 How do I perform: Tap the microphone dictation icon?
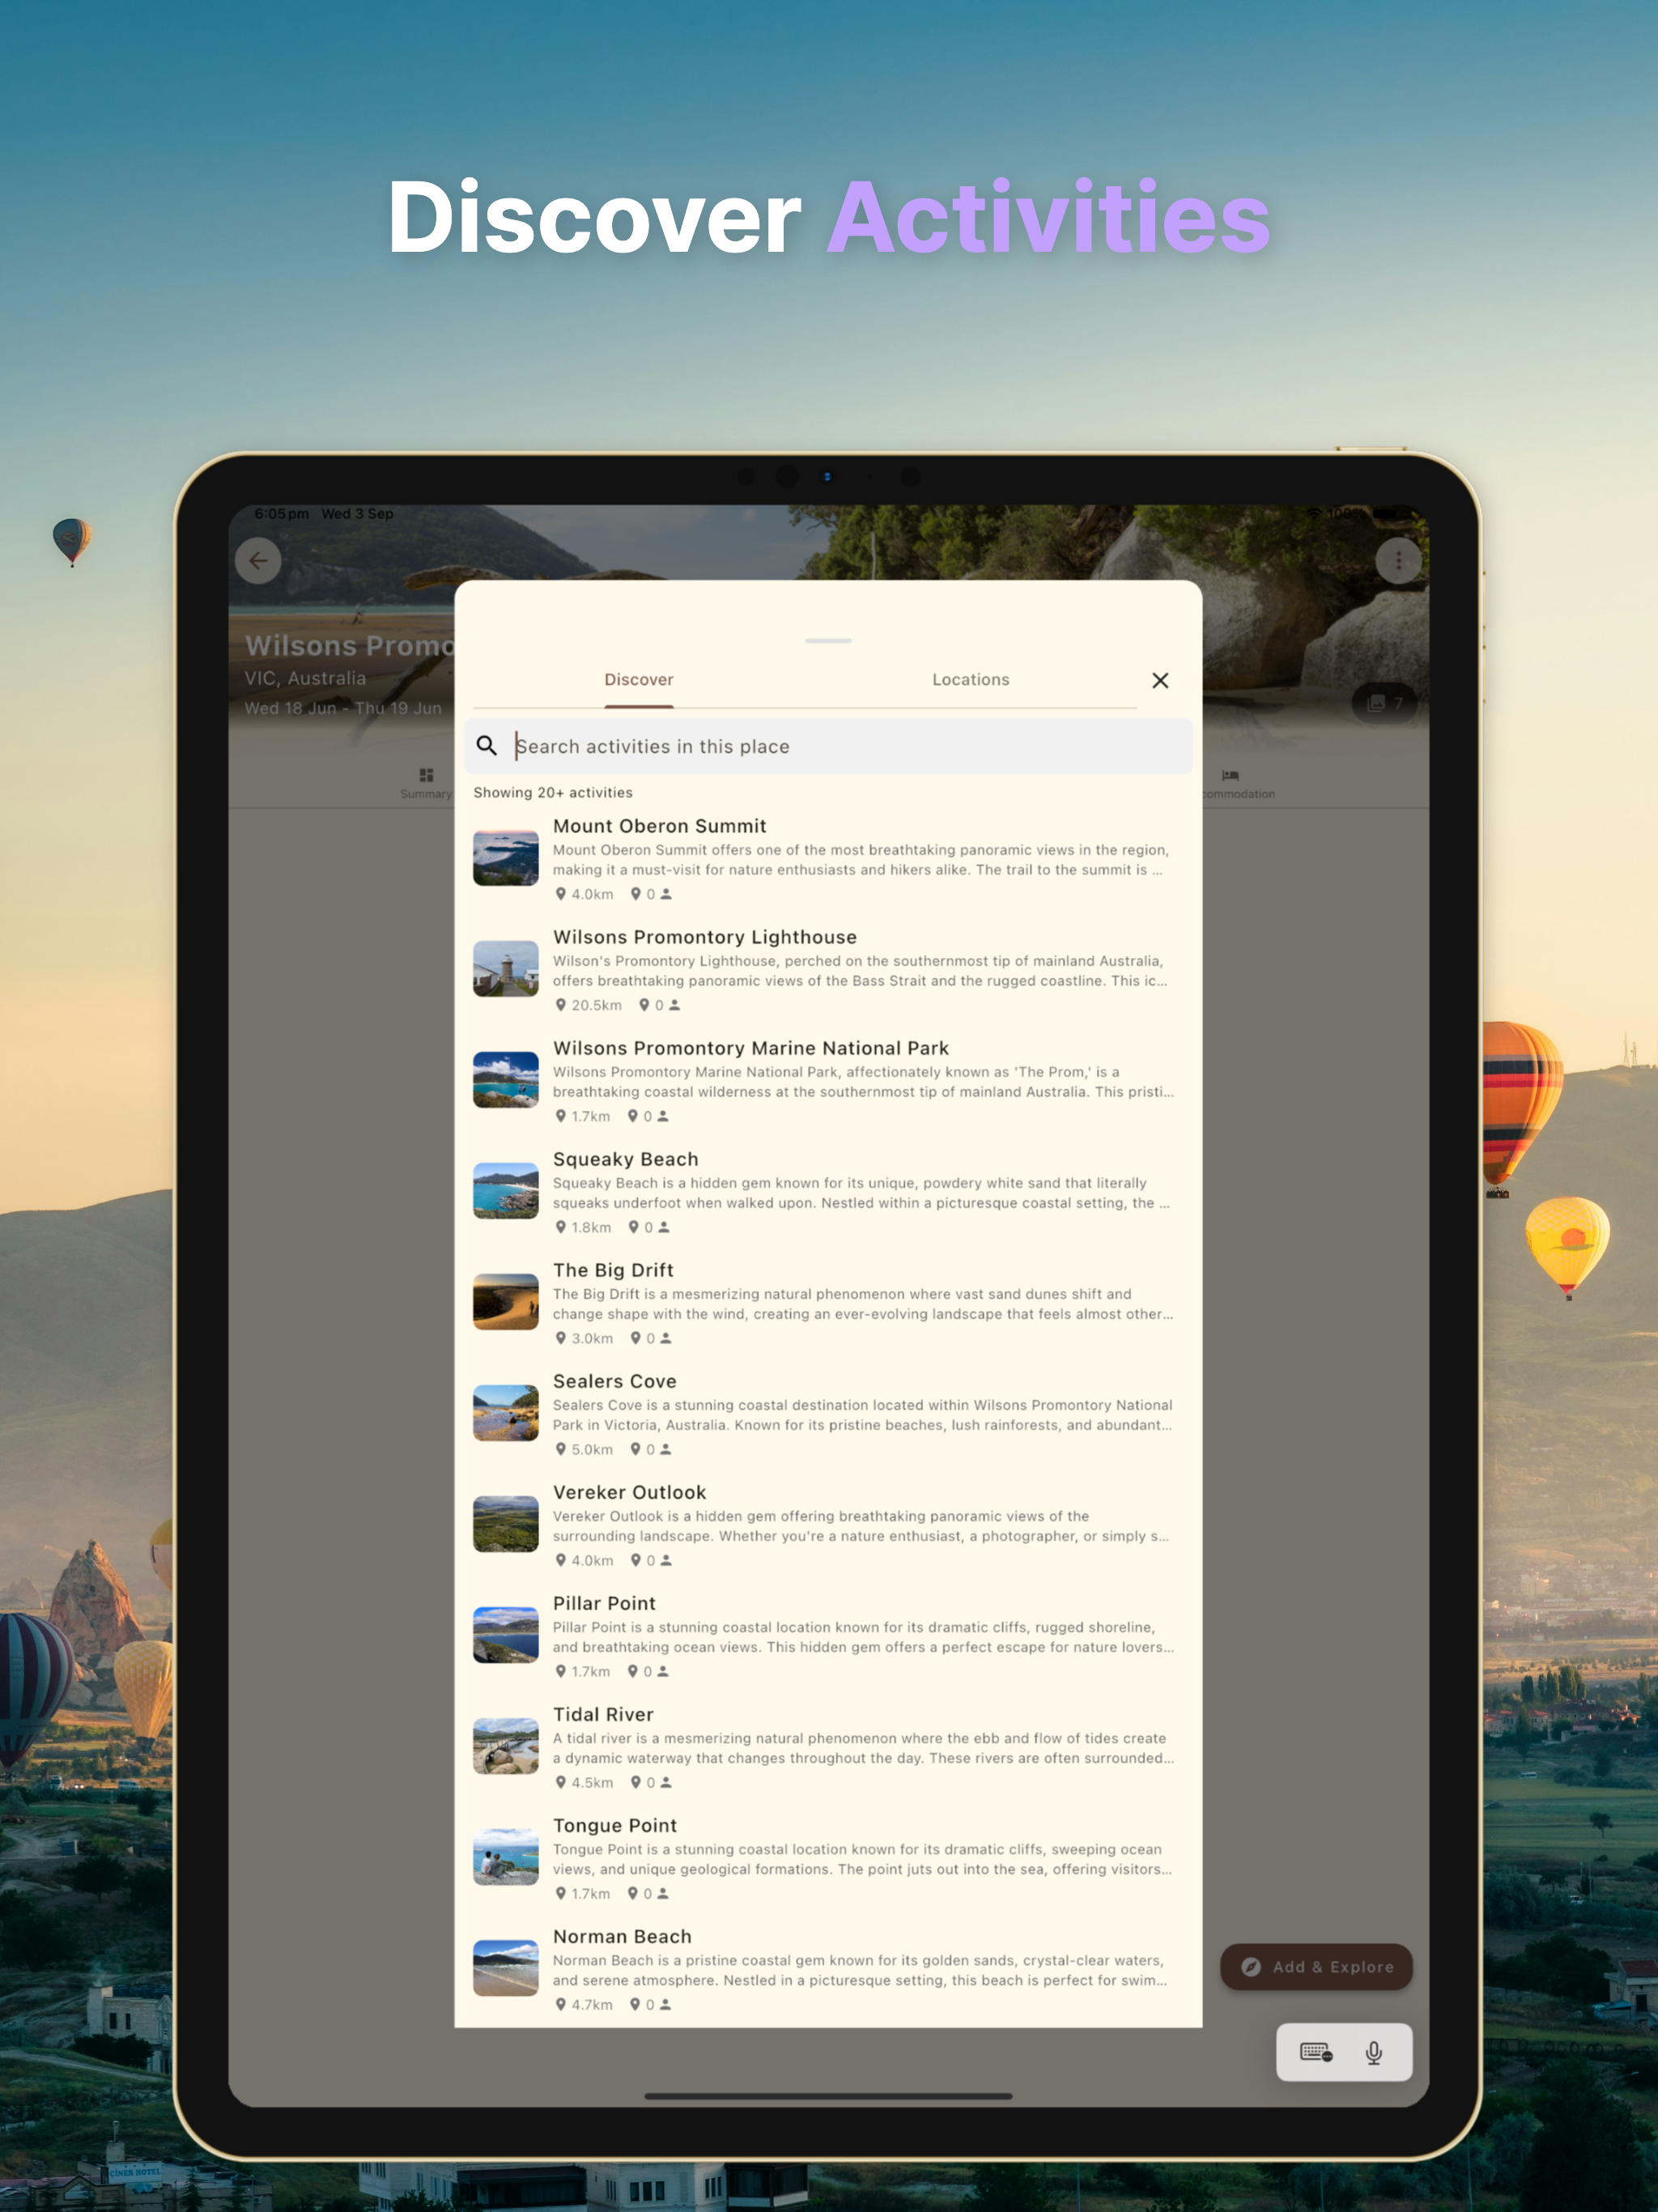pos(1374,2053)
